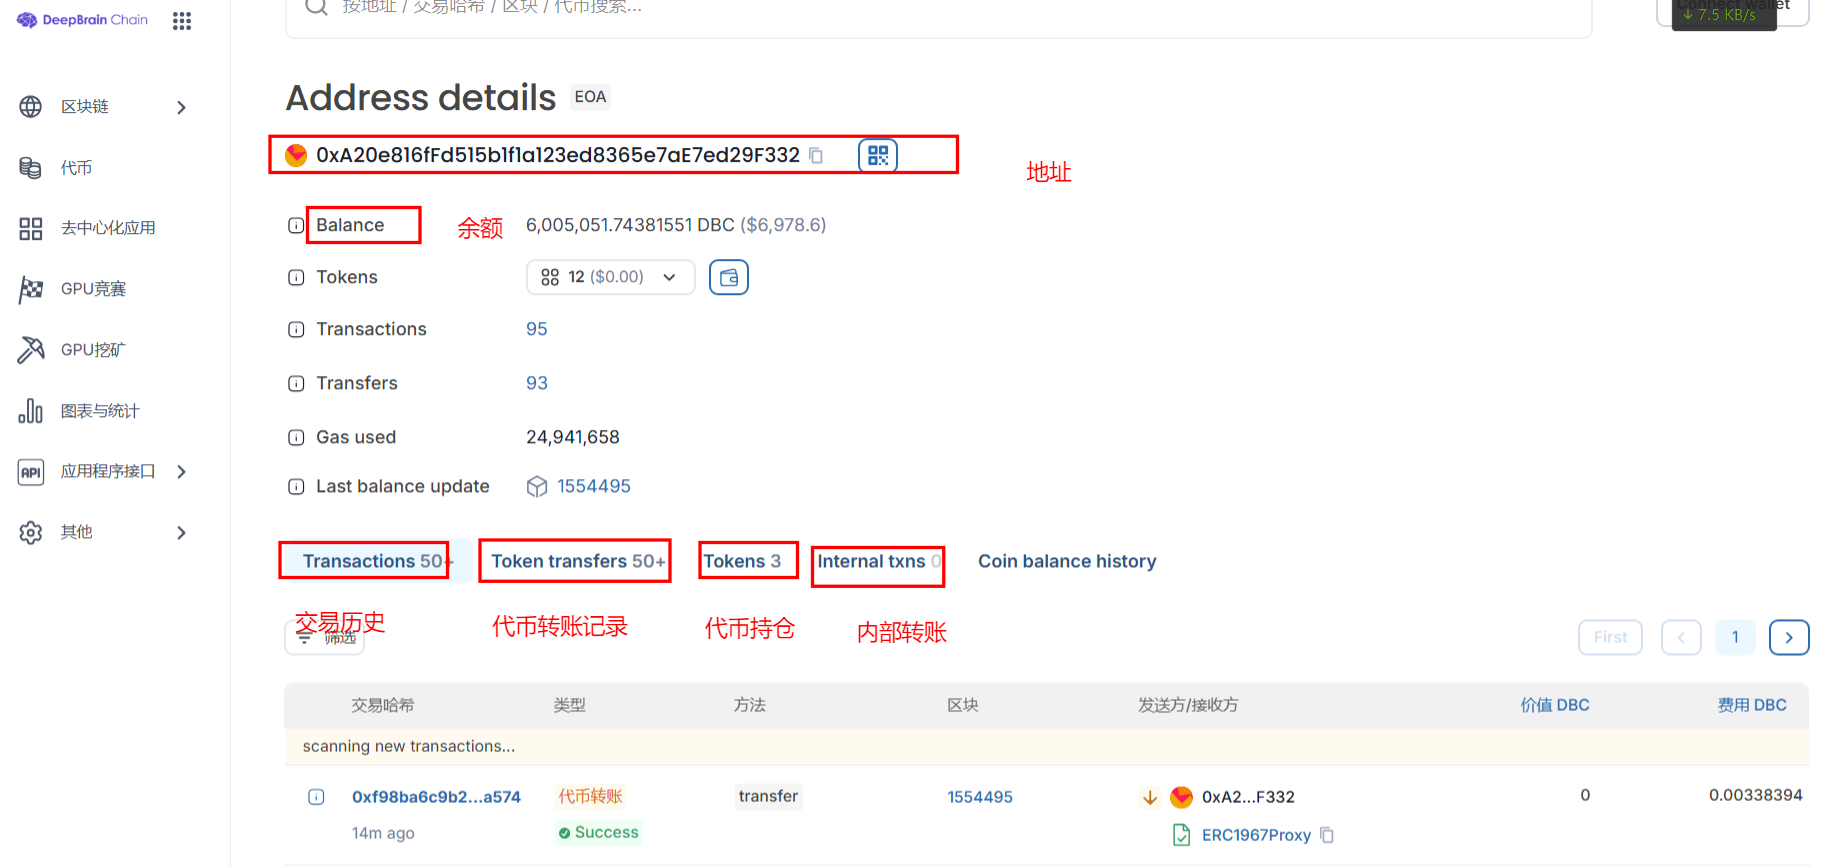Open the nine-dot apps grid menu
This screenshot has height=867, width=1848.
pyautogui.click(x=181, y=21)
